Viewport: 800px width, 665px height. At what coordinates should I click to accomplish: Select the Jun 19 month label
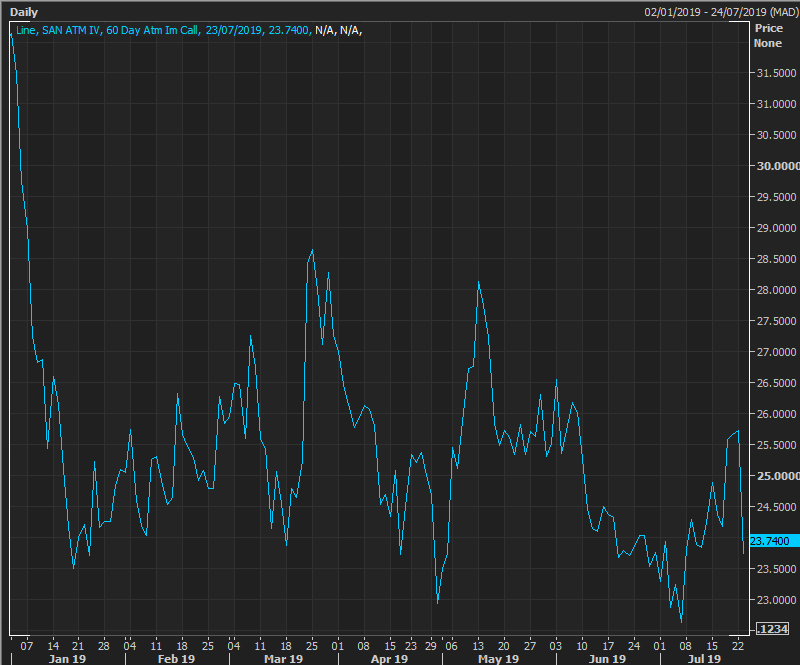tap(606, 659)
